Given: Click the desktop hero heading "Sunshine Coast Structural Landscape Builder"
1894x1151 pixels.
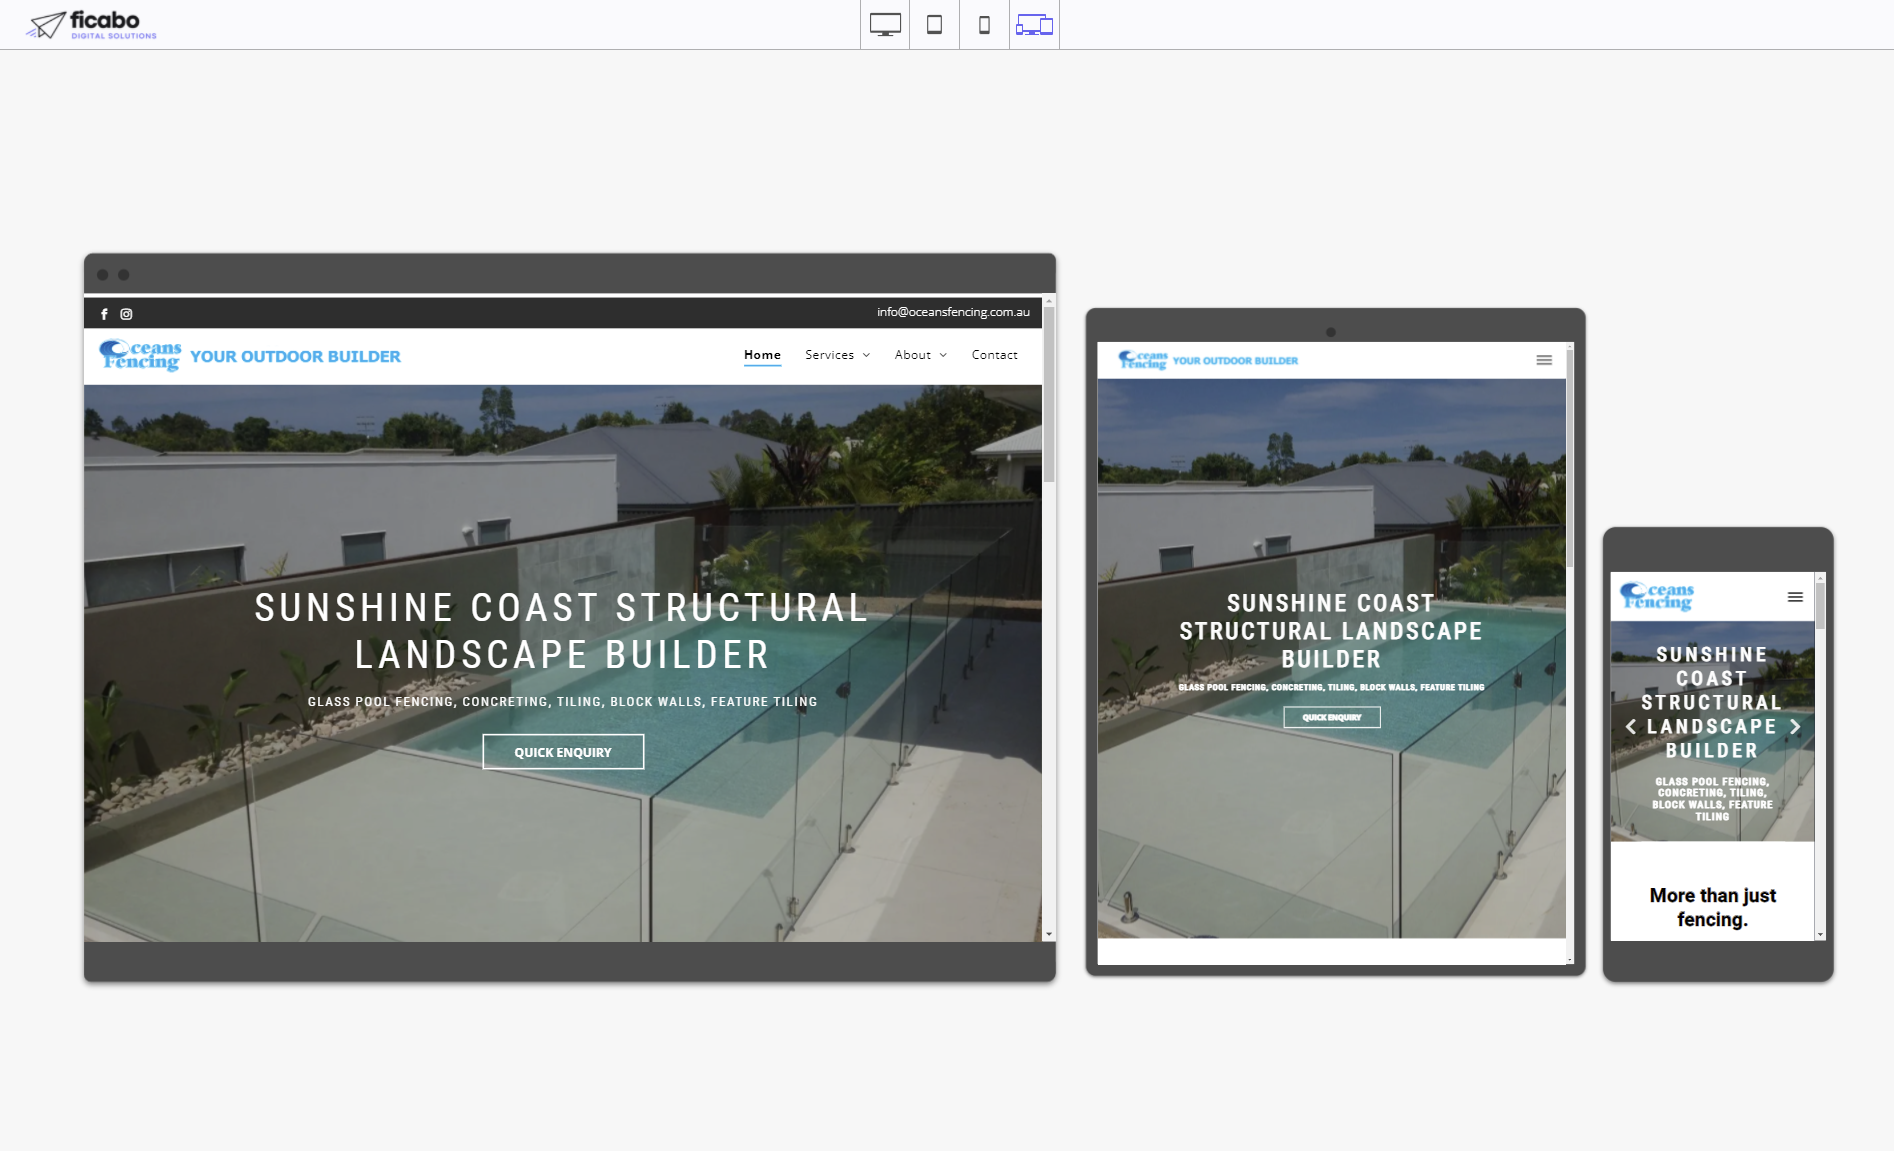Looking at the screenshot, I should pos(562,631).
